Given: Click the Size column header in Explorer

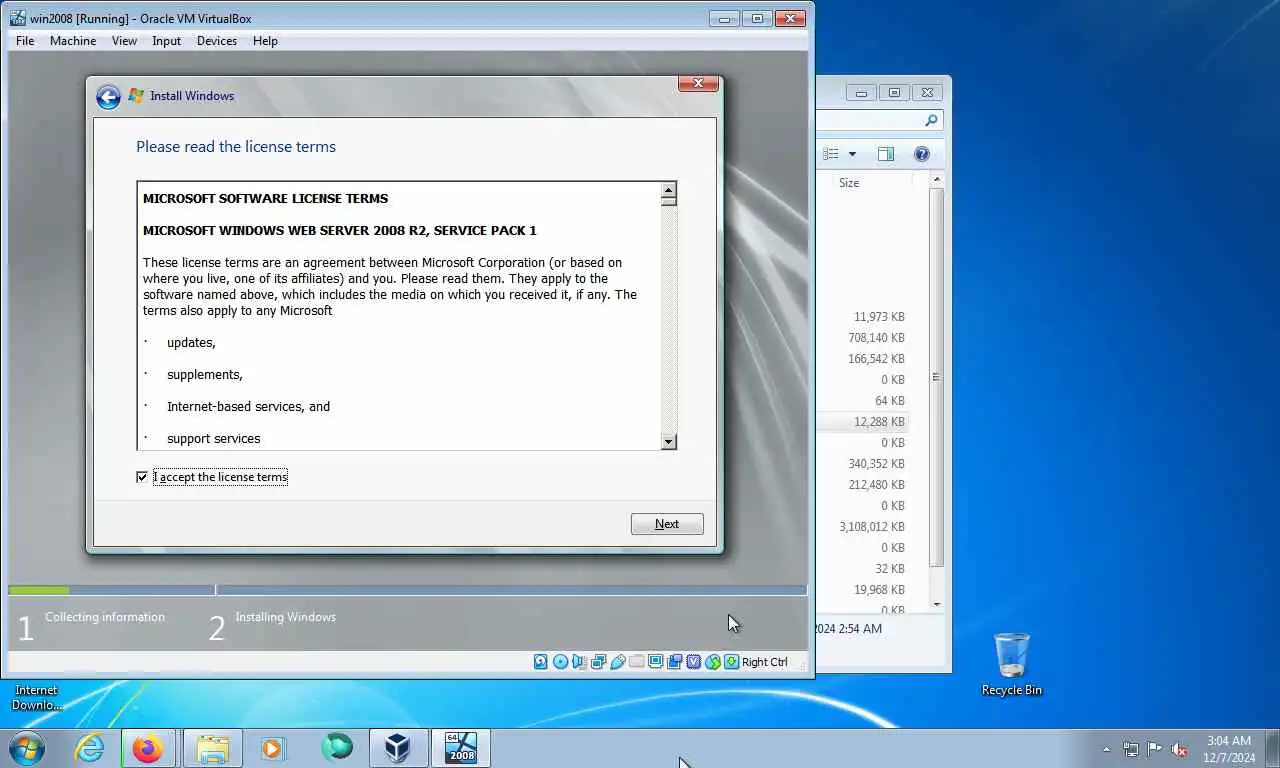Looking at the screenshot, I should pos(849,183).
